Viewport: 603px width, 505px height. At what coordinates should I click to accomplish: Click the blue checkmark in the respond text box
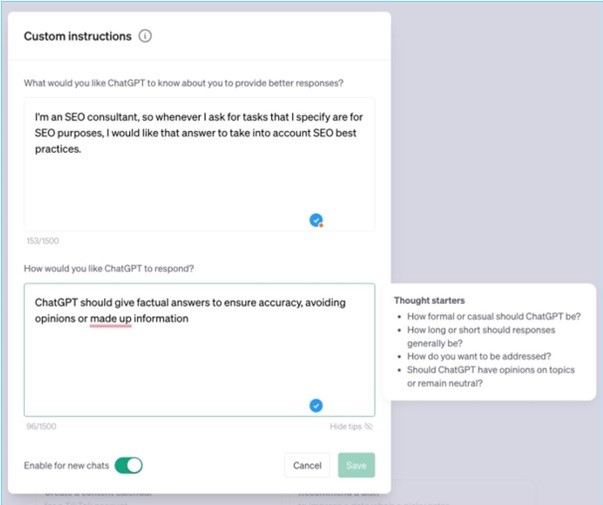coord(316,405)
